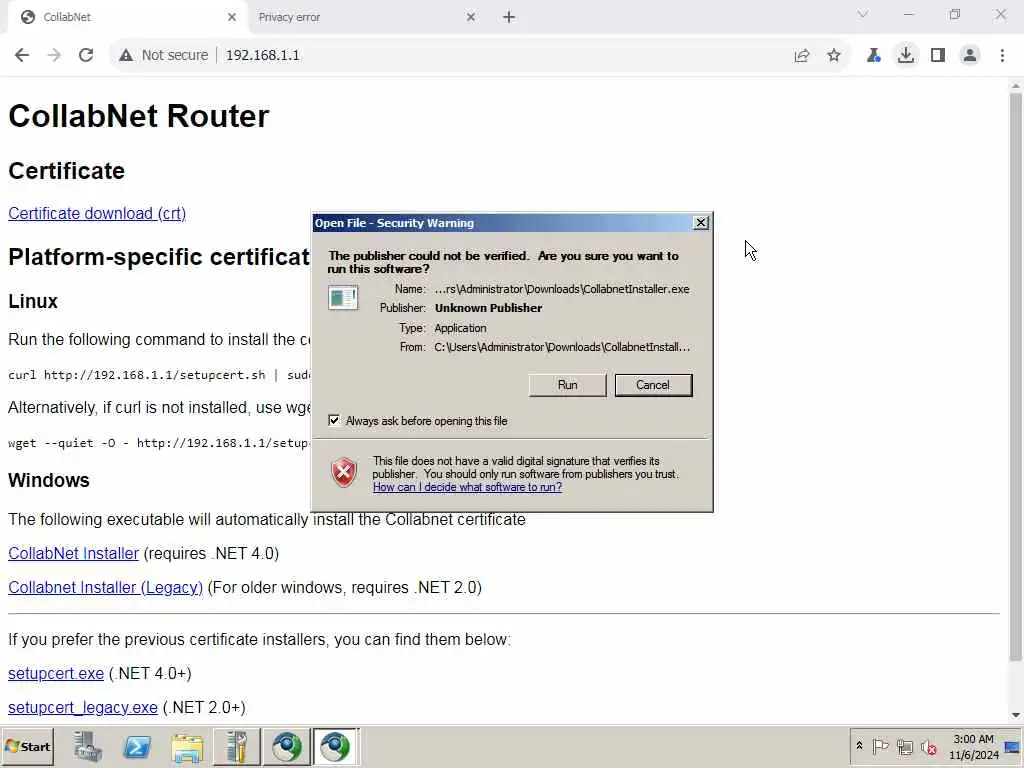Close the Privacy error tab

[471, 18]
